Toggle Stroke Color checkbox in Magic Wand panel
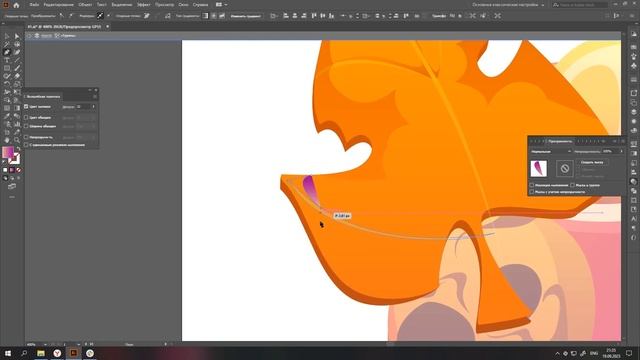 (x=26, y=117)
